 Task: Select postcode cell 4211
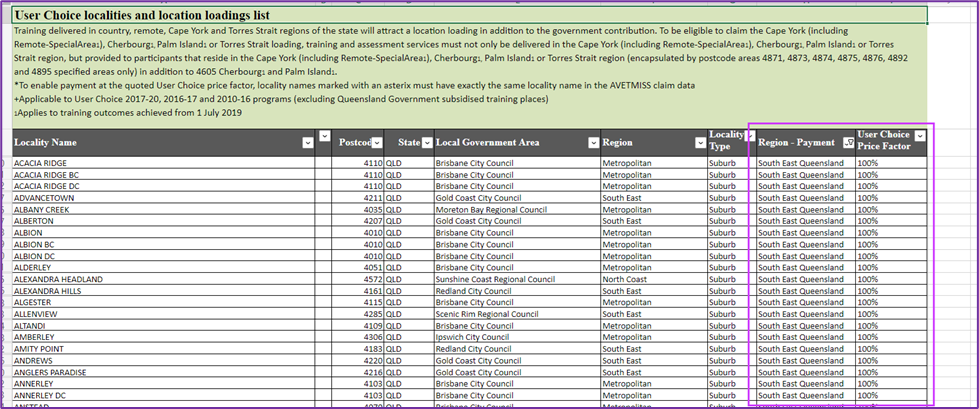coord(358,198)
